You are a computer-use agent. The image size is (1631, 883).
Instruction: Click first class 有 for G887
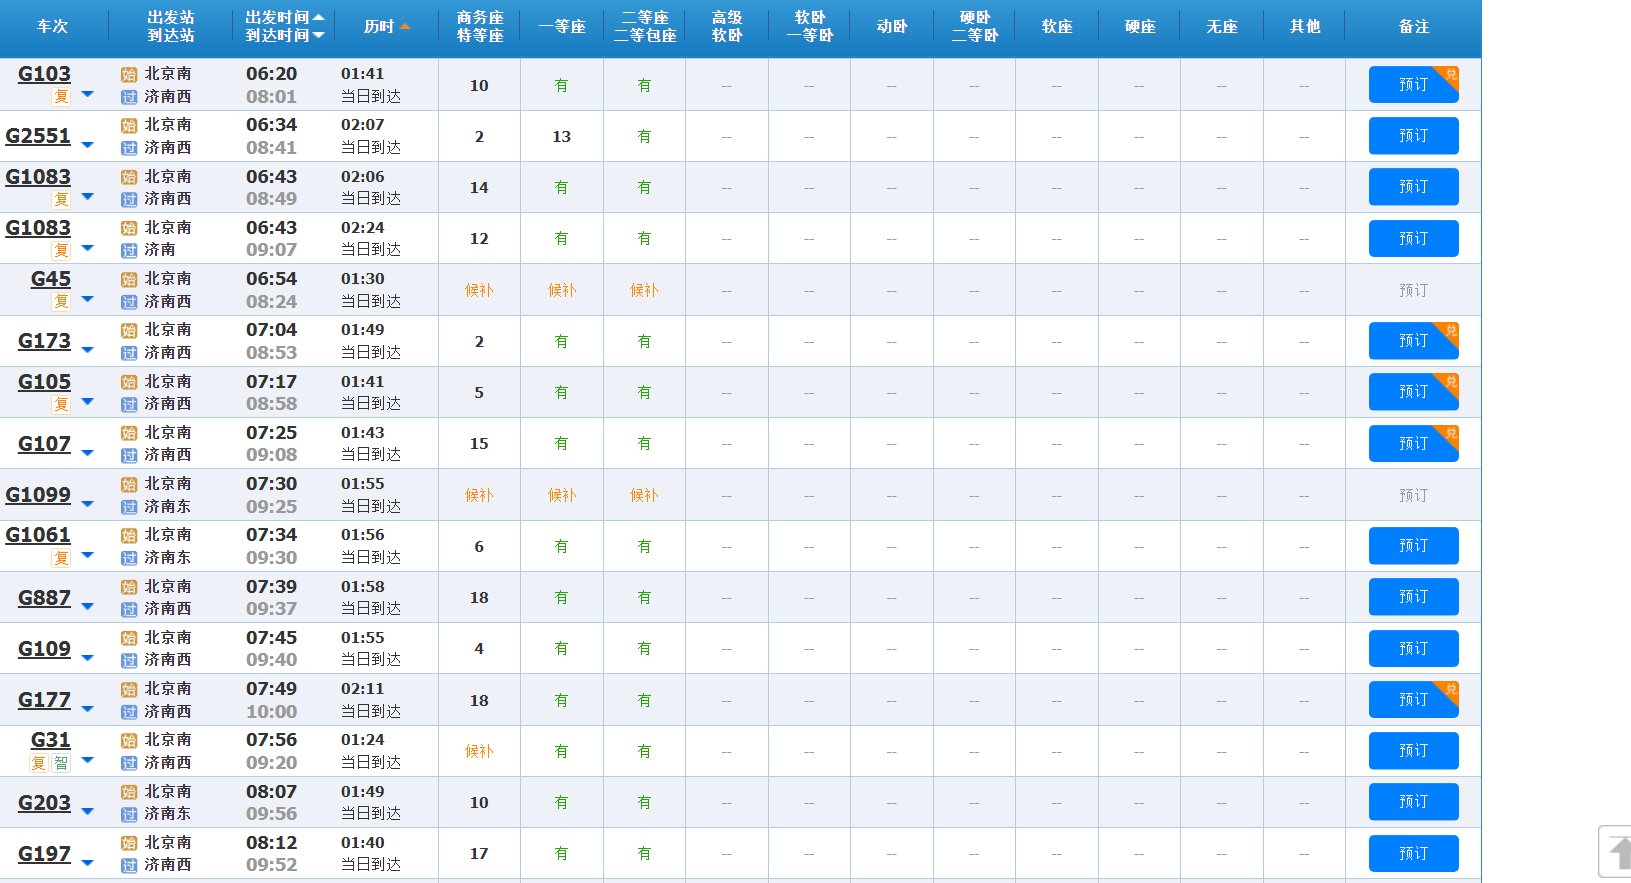pyautogui.click(x=562, y=598)
